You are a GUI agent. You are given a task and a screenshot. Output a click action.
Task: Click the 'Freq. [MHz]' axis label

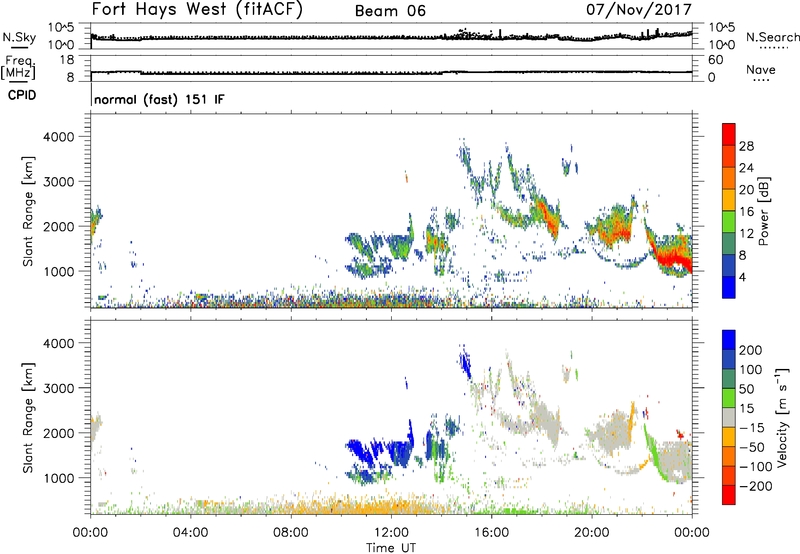coord(18,67)
